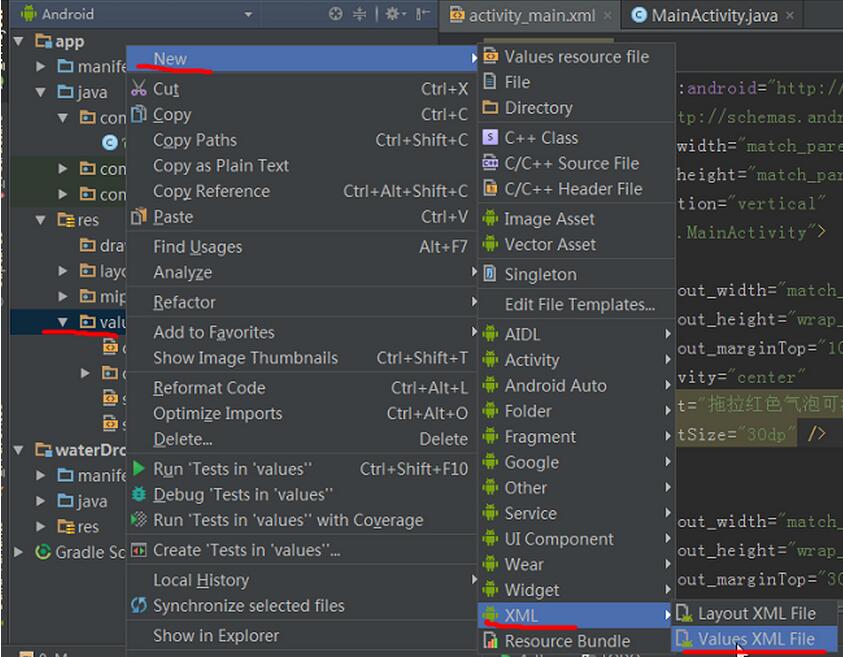Viewport: 843px width, 657px height.
Task: Expand the layout folder
Action: point(62,270)
